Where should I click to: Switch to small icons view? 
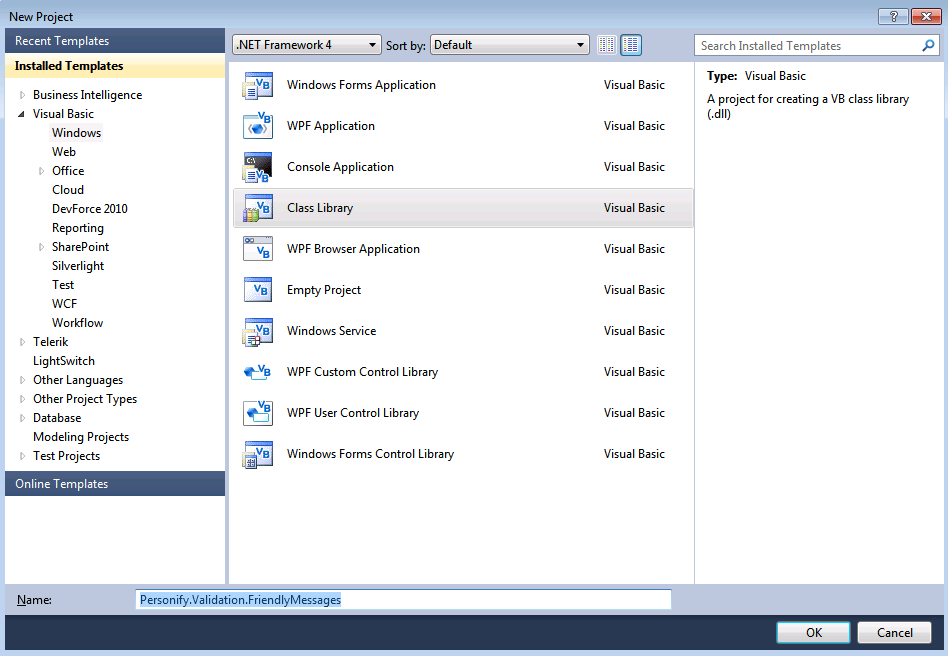click(606, 45)
